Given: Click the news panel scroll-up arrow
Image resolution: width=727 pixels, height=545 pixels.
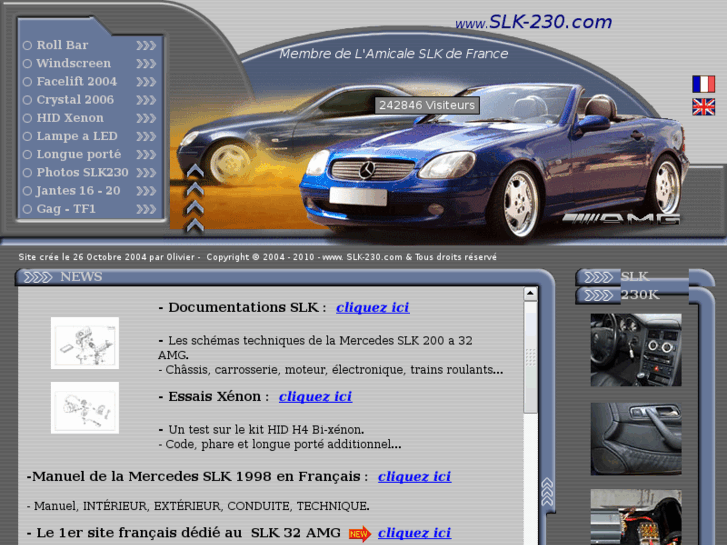Looking at the screenshot, I should 530,295.
